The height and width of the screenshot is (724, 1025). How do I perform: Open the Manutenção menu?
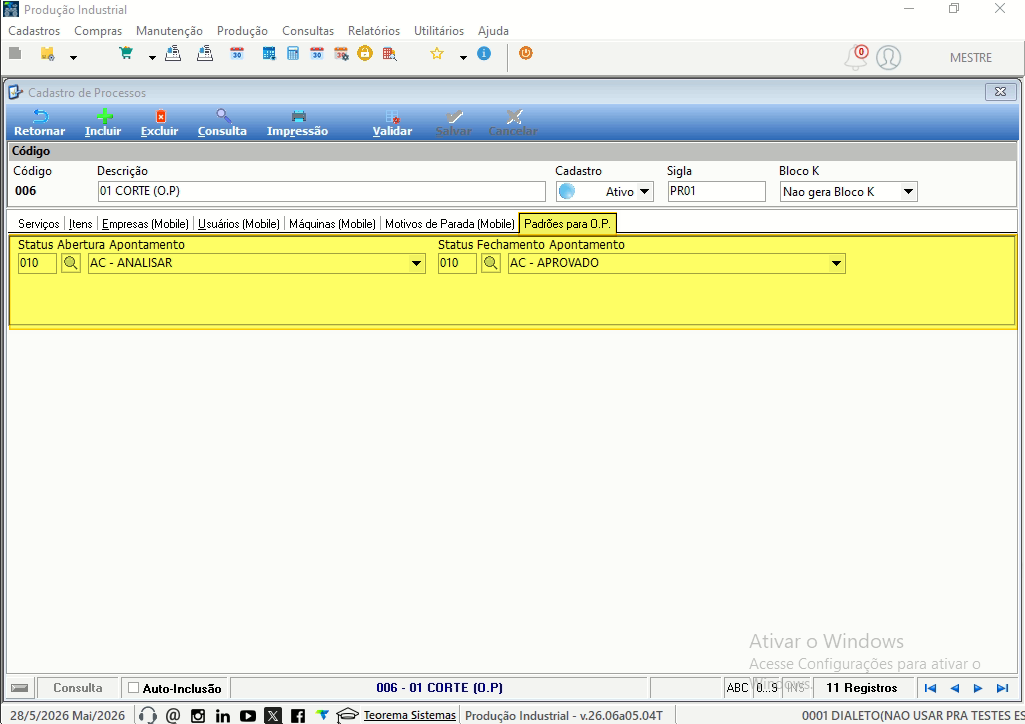point(169,31)
